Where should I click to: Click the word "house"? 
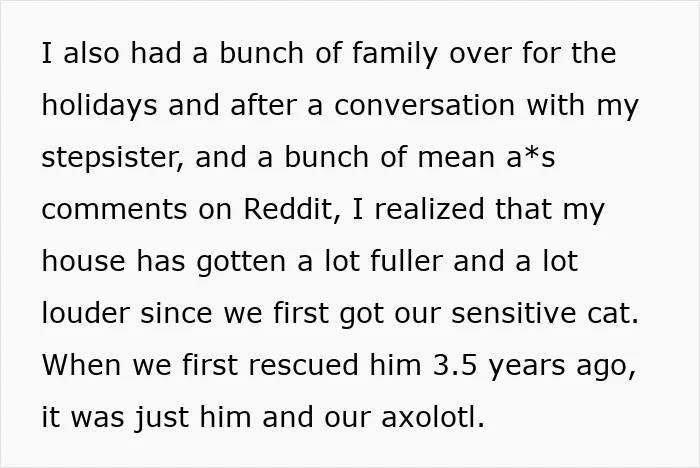click(x=83, y=261)
